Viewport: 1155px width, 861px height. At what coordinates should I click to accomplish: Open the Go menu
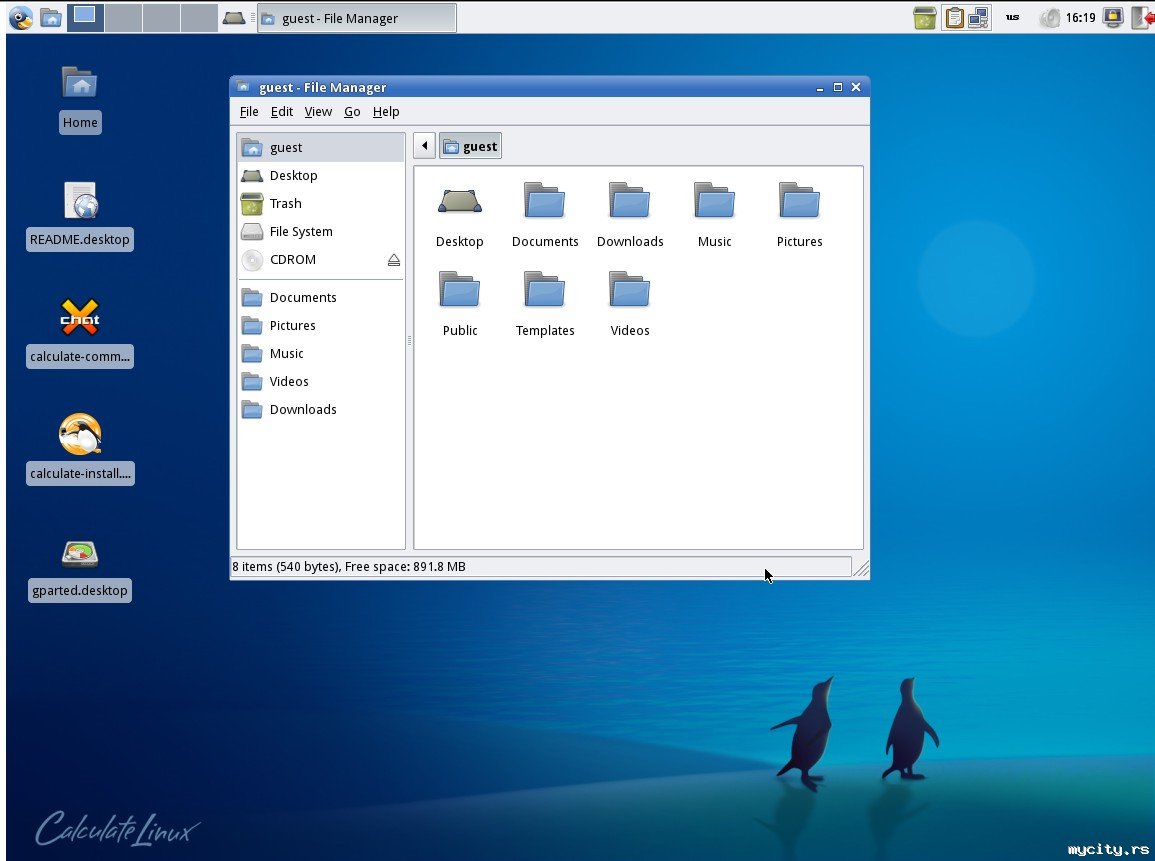point(352,112)
